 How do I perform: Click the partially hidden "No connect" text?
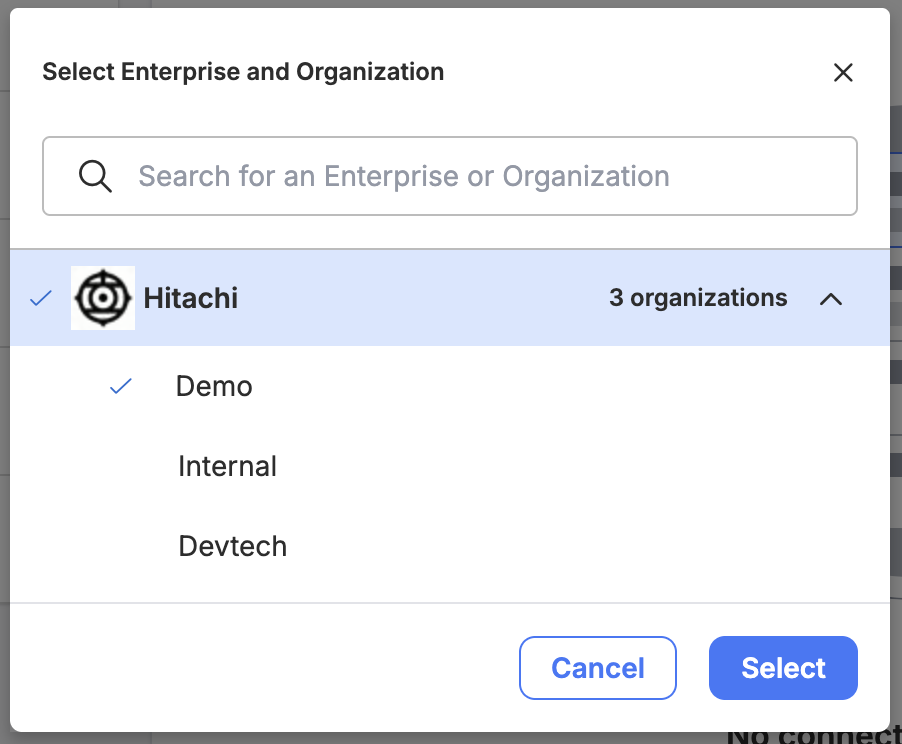point(814,738)
